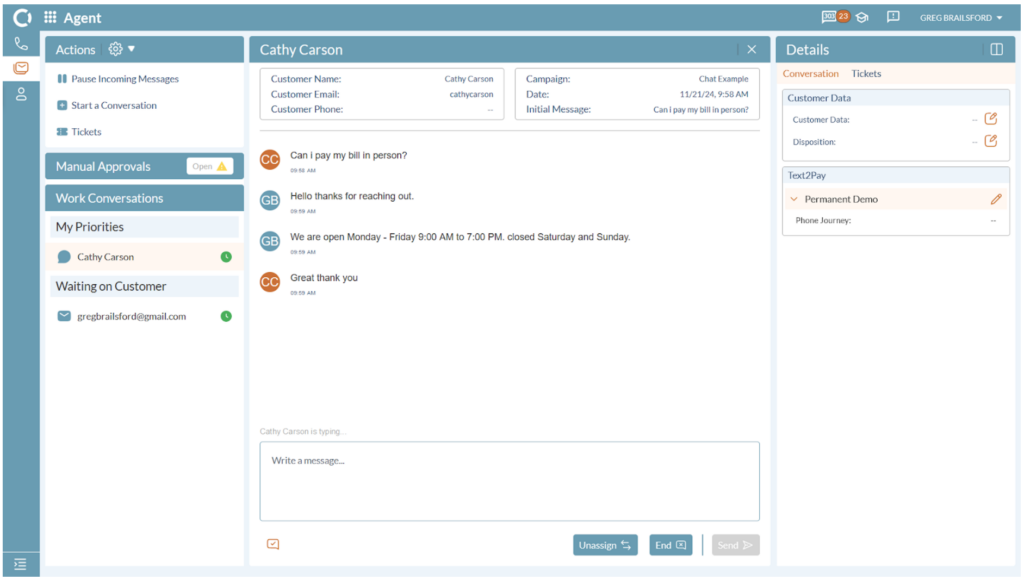The width and height of the screenshot is (1024, 580).
Task: Click the gregbrailsford@gmail.com green clock icon
Action: tap(226, 316)
